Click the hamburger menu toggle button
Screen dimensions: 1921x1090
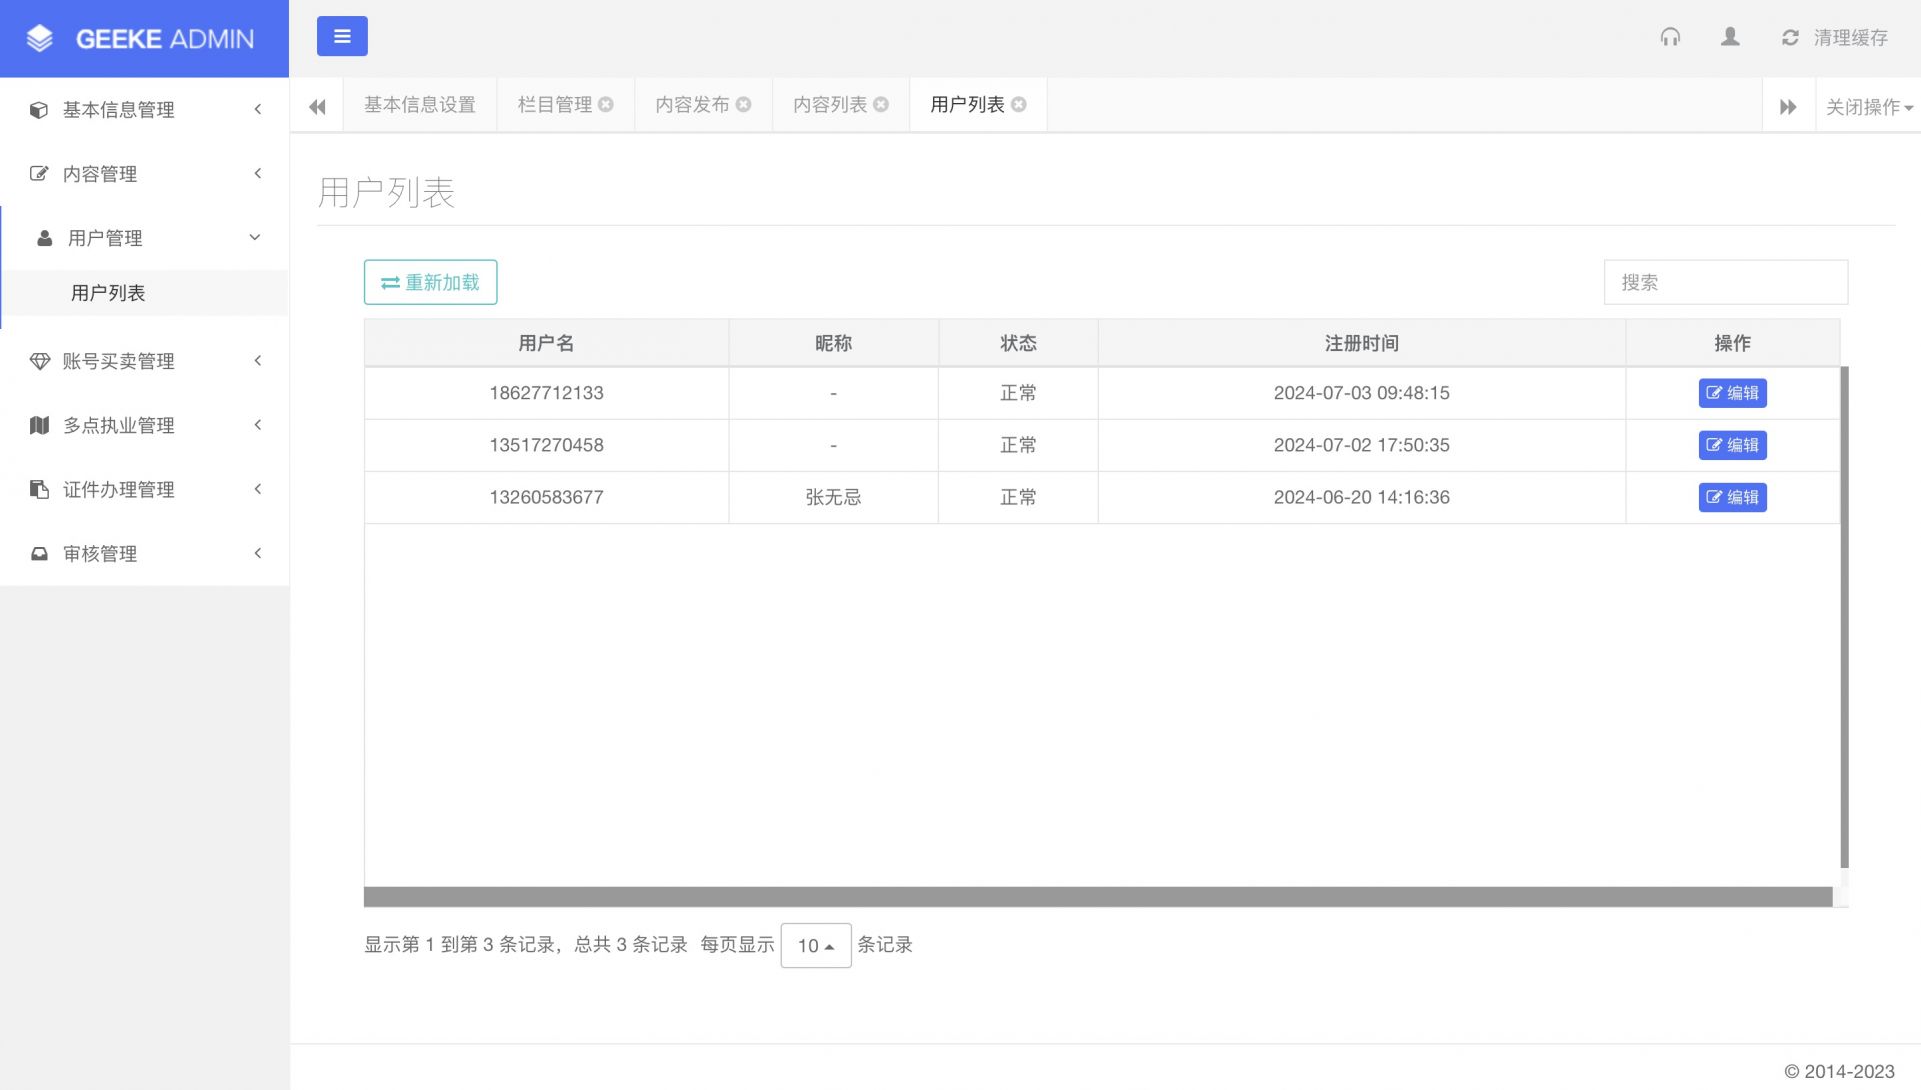coord(342,37)
